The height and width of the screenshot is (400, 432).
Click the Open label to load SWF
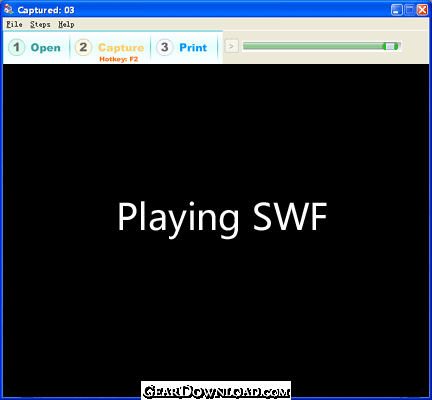pos(46,48)
